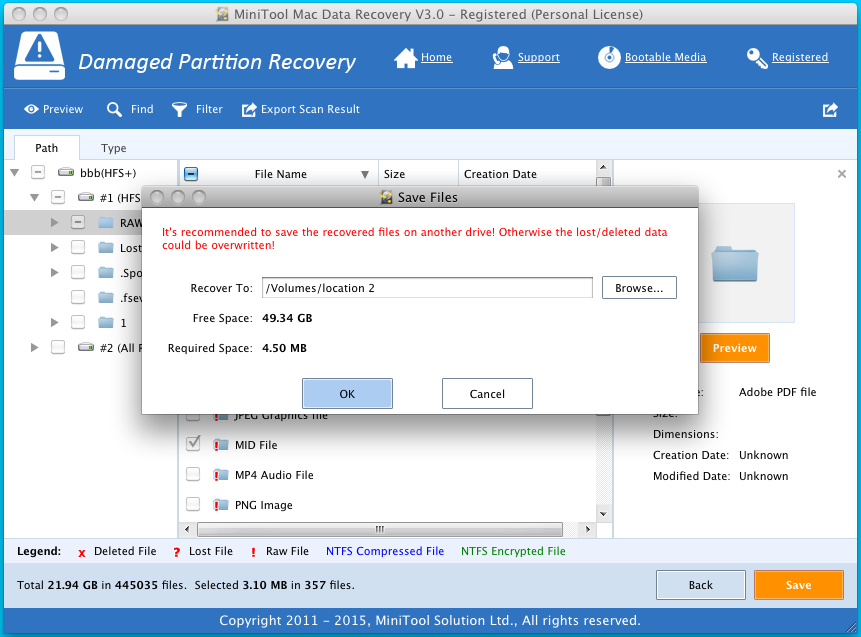Click the large folder preview thumbnail
The height and width of the screenshot is (637, 861).
click(735, 264)
